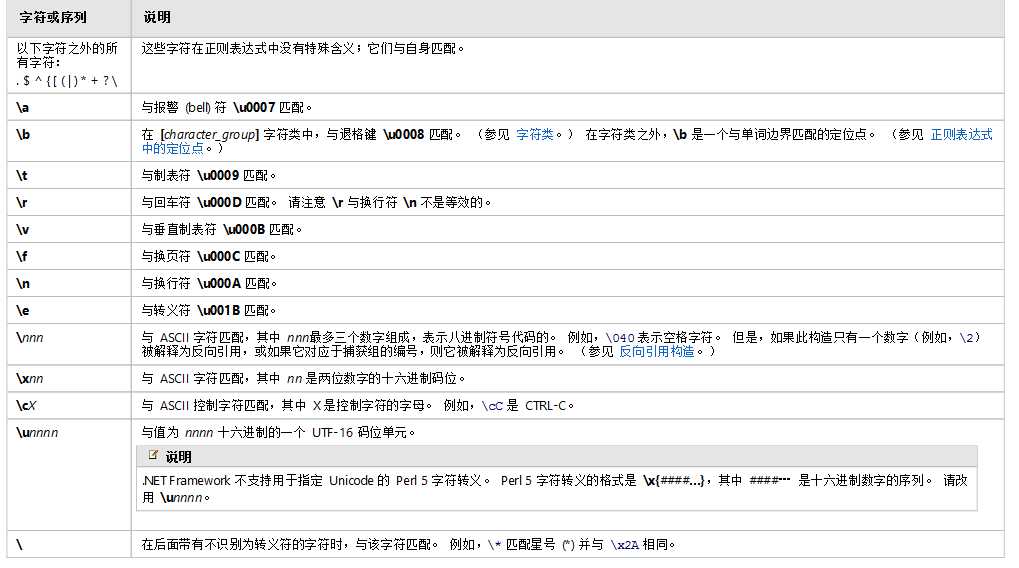Open the 字符类 link
The height and width of the screenshot is (568, 1019).
534,135
